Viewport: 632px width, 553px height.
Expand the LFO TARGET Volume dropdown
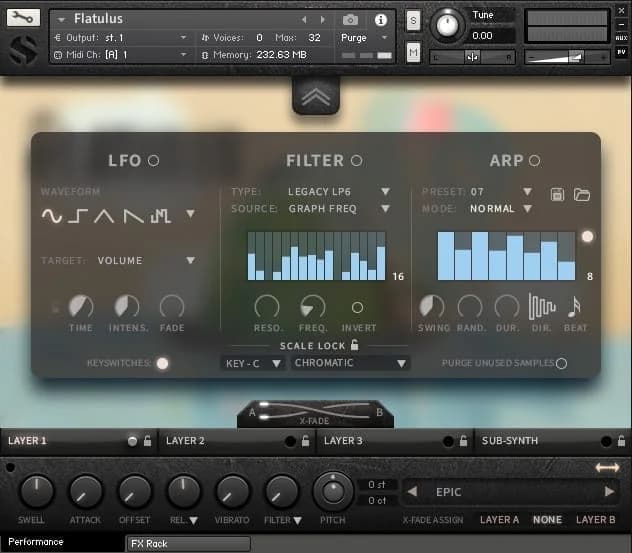tap(146, 261)
